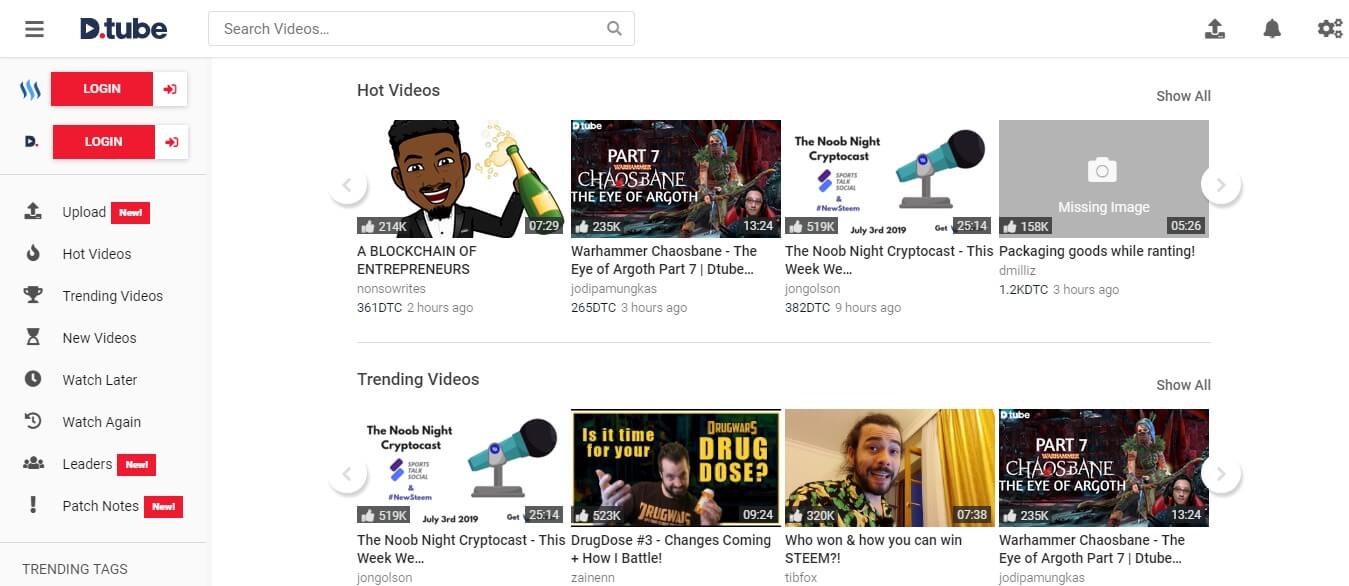This screenshot has width=1349, height=586.
Task: Click the 214K likes badge
Action: [x=384, y=226]
